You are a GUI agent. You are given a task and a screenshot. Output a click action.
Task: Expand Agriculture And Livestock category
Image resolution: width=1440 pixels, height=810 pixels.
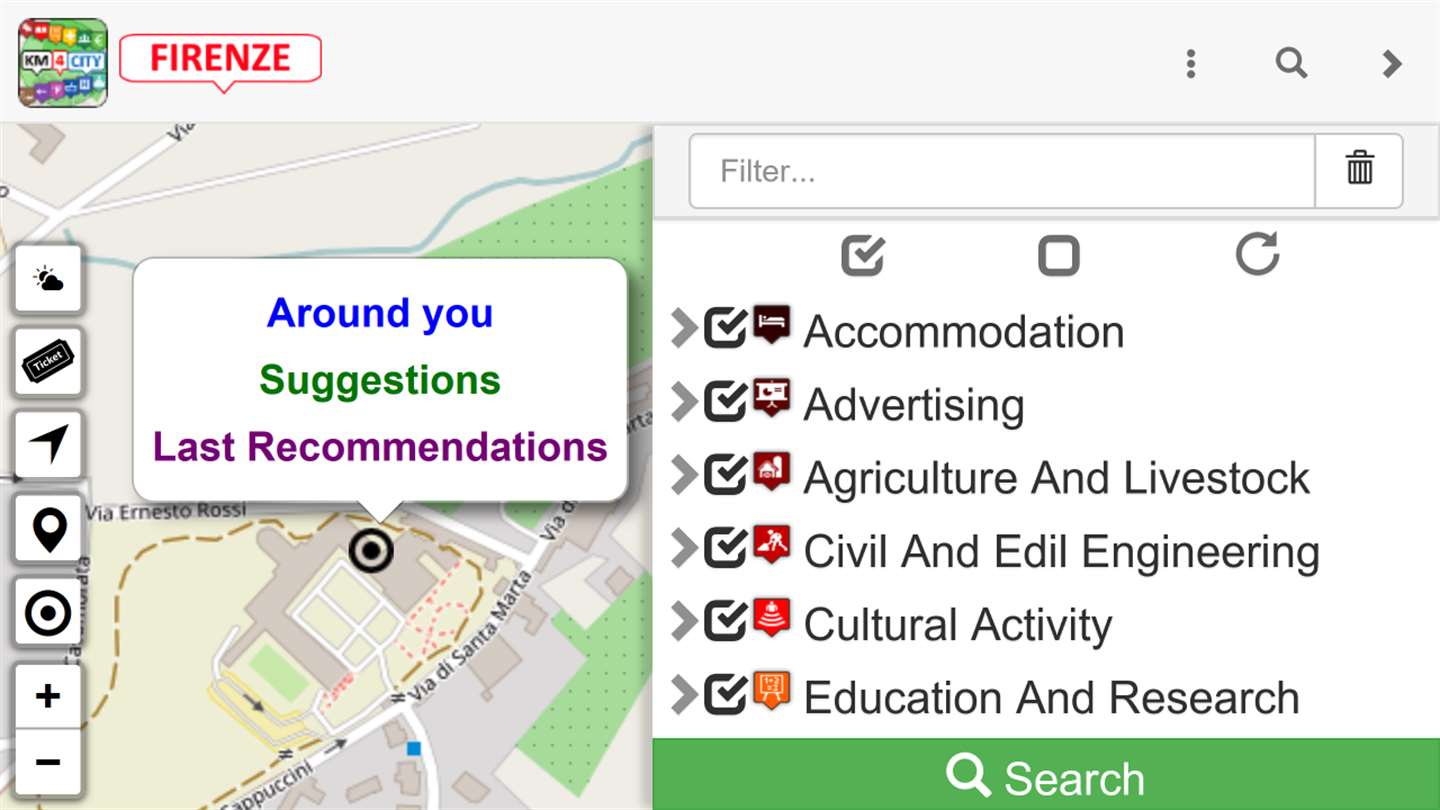coord(684,475)
